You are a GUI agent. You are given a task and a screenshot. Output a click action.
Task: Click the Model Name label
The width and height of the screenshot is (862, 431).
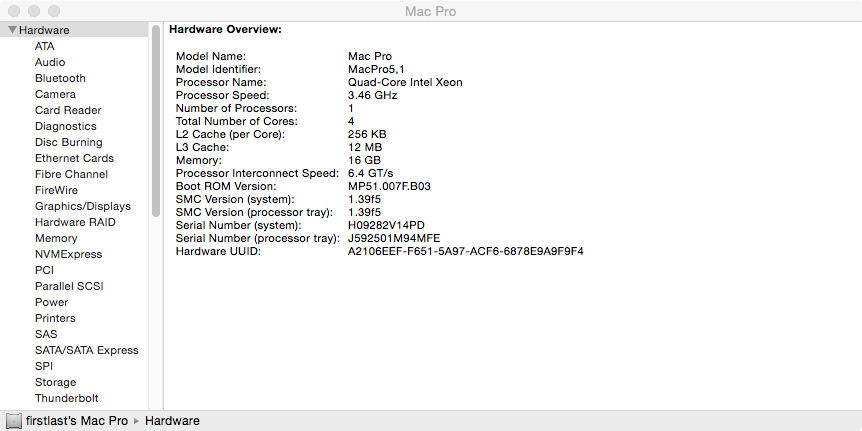211,56
